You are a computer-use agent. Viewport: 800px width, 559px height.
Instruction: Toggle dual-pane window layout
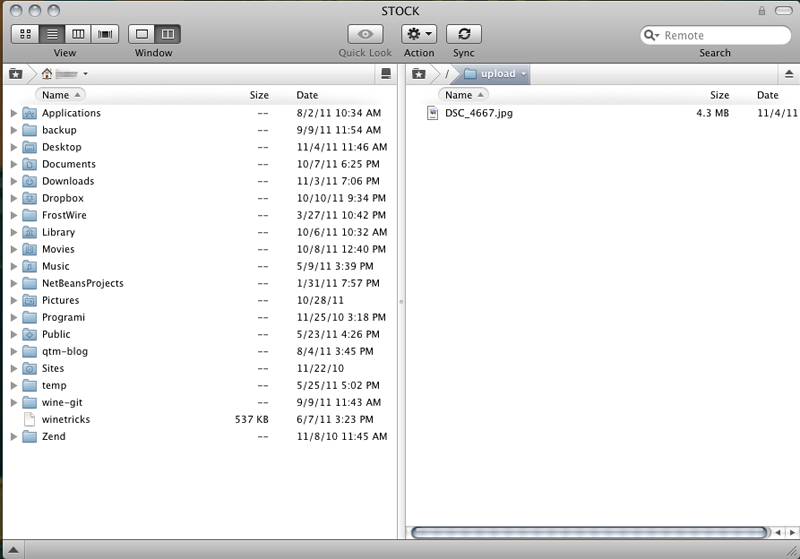pos(168,34)
